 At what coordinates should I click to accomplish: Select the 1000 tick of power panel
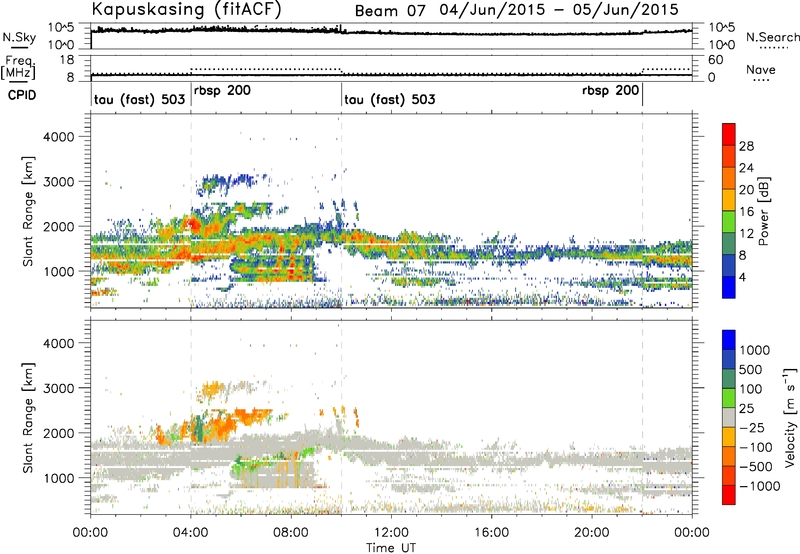point(58,271)
